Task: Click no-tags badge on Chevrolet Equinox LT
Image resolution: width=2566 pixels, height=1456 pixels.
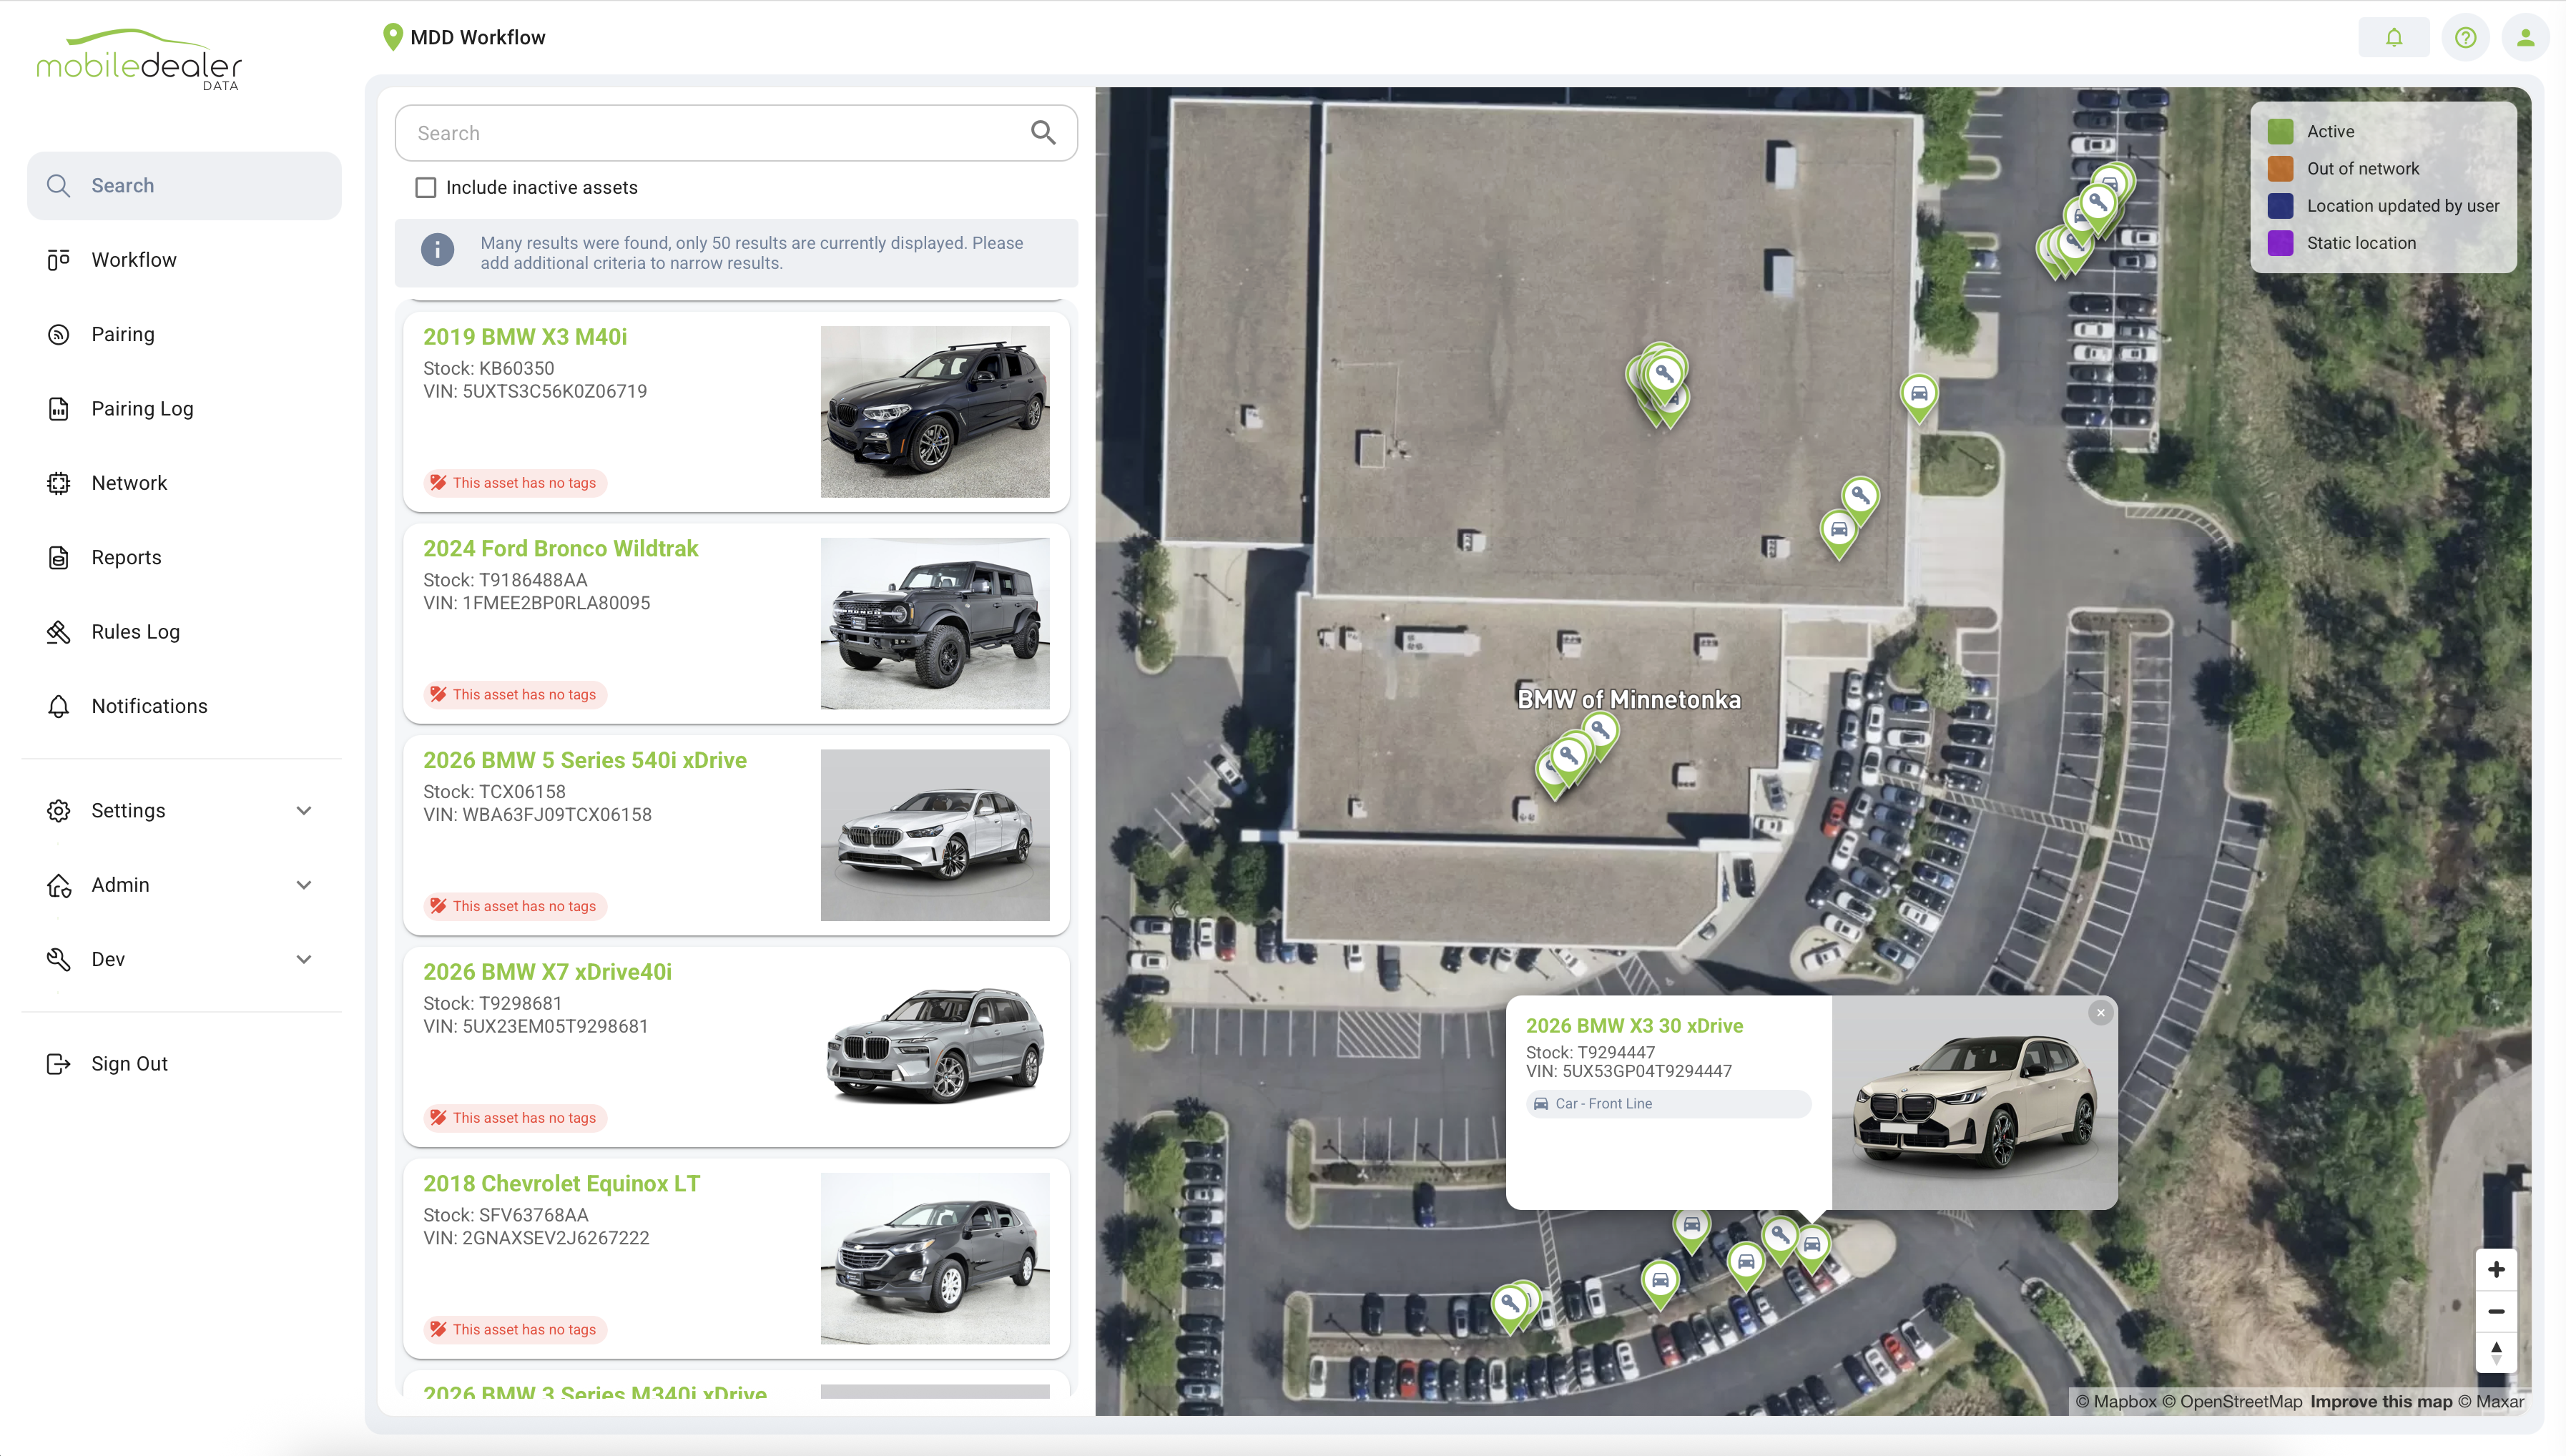Action: pyautogui.click(x=514, y=1329)
